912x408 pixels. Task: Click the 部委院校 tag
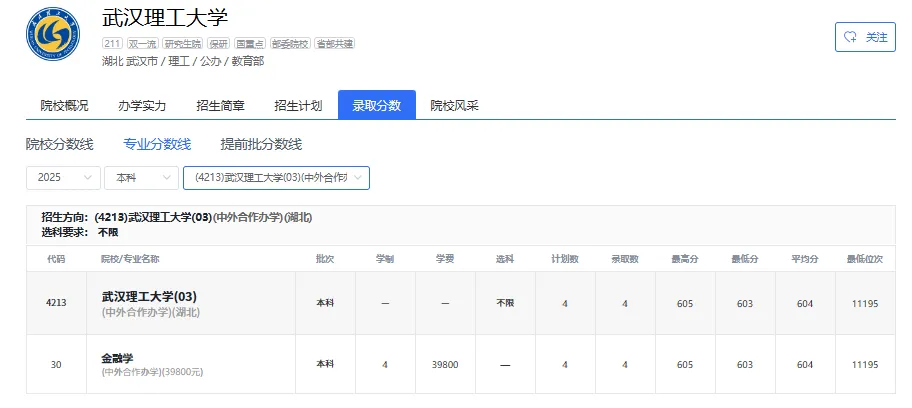290,44
